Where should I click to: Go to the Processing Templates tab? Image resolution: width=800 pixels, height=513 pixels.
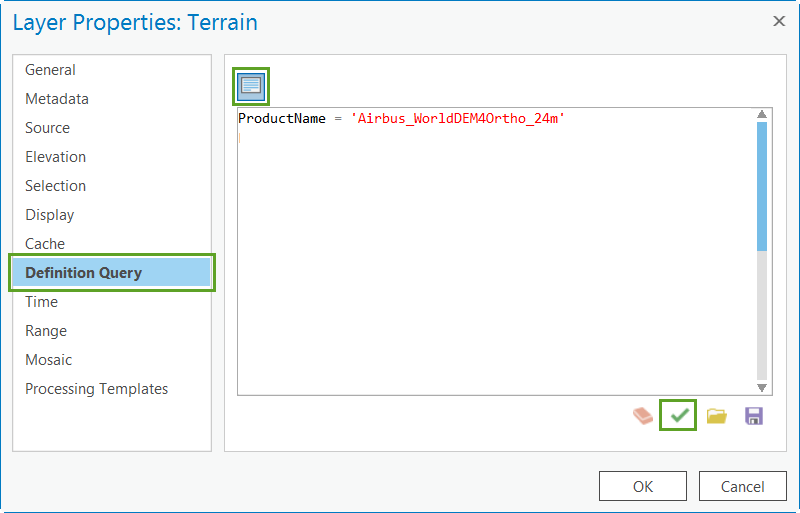coord(112,389)
